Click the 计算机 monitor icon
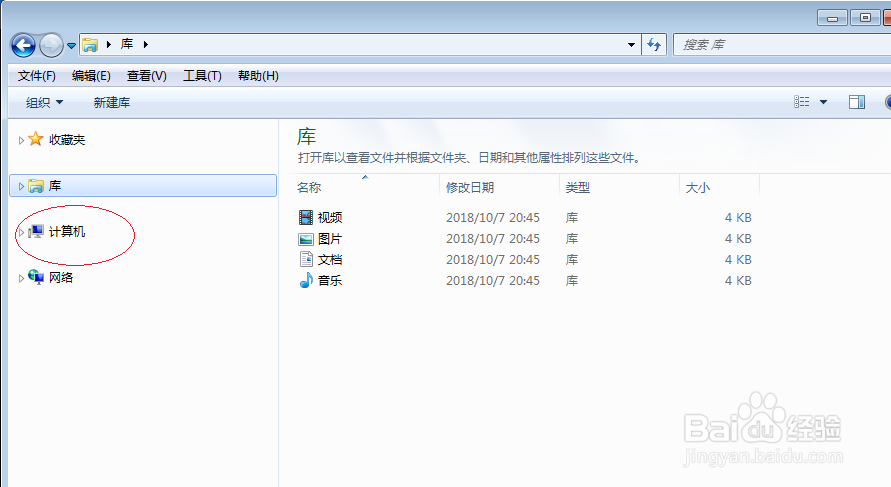Screen dimensions: 891x487 pyautogui.click(x=36, y=231)
